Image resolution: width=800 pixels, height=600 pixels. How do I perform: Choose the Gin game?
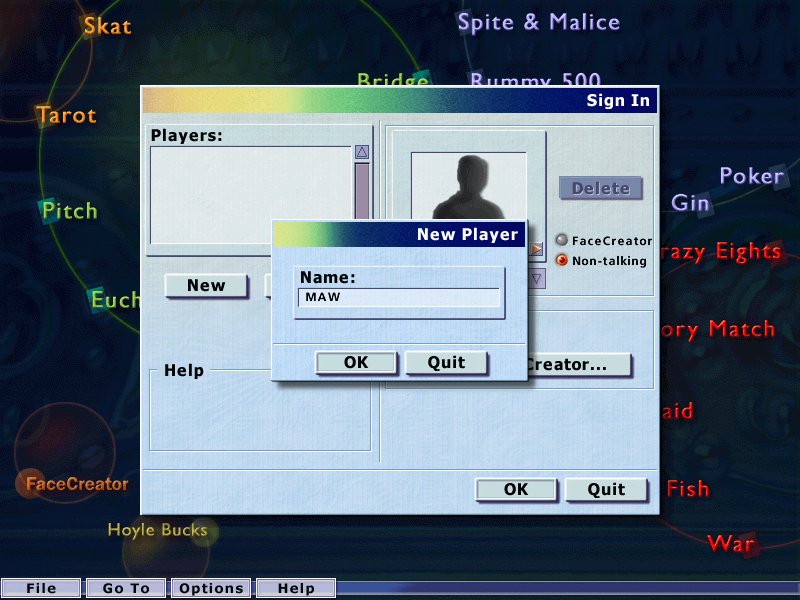(690, 203)
